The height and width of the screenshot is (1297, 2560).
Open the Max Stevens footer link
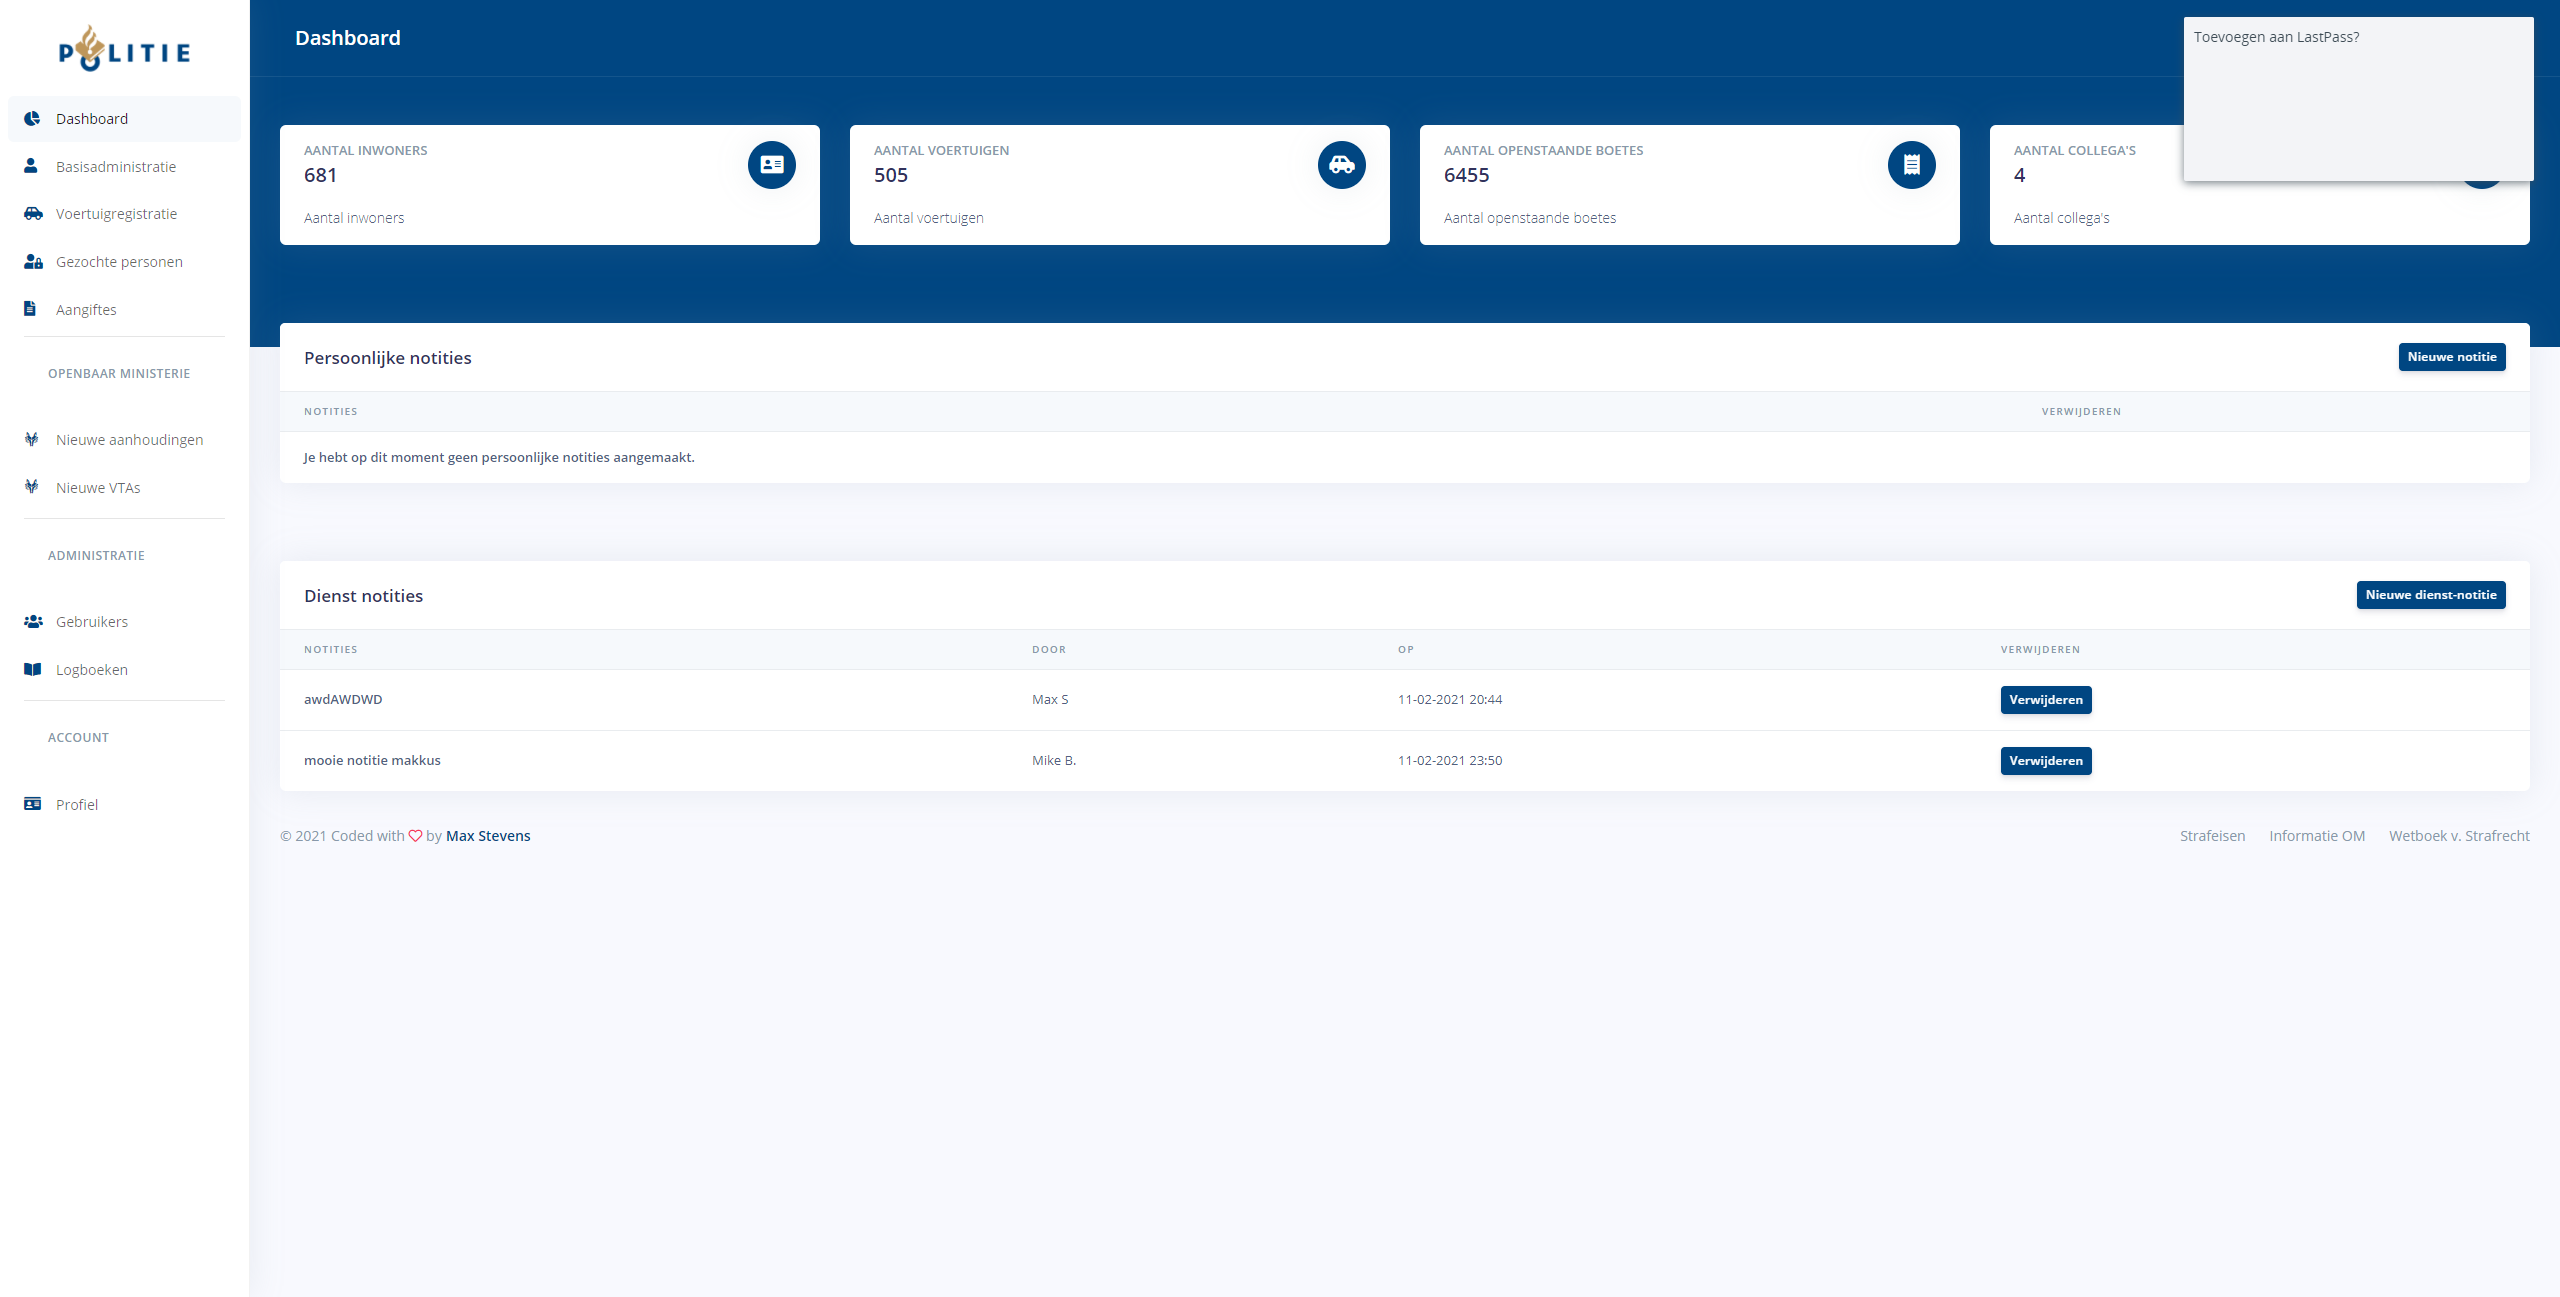point(488,836)
